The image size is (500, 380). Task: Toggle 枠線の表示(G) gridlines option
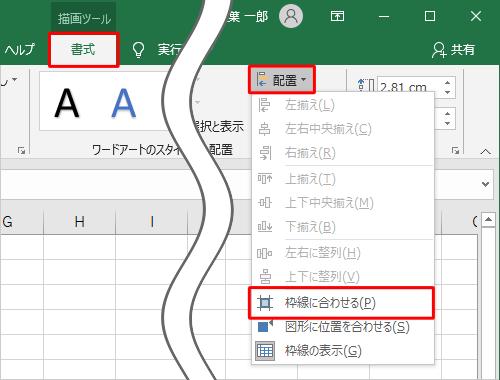[343, 351]
